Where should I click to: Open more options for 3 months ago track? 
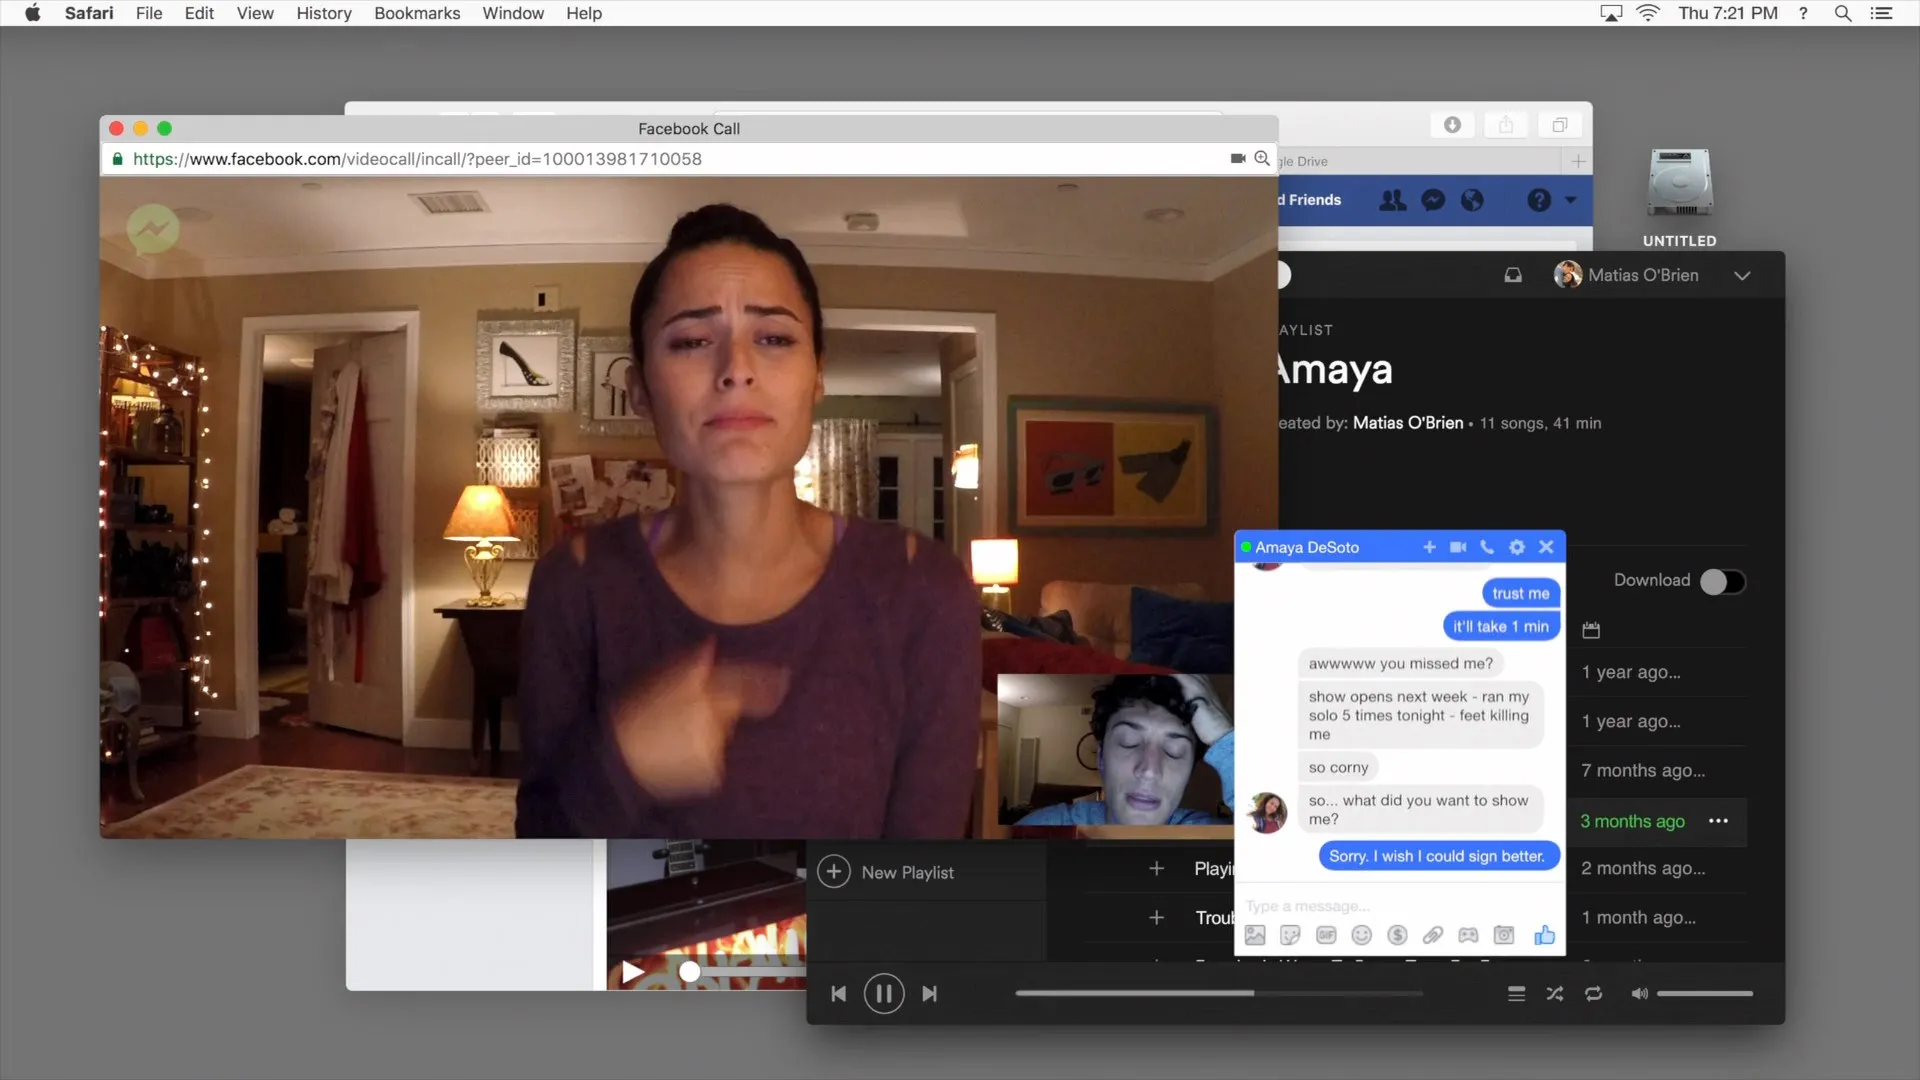point(1718,821)
